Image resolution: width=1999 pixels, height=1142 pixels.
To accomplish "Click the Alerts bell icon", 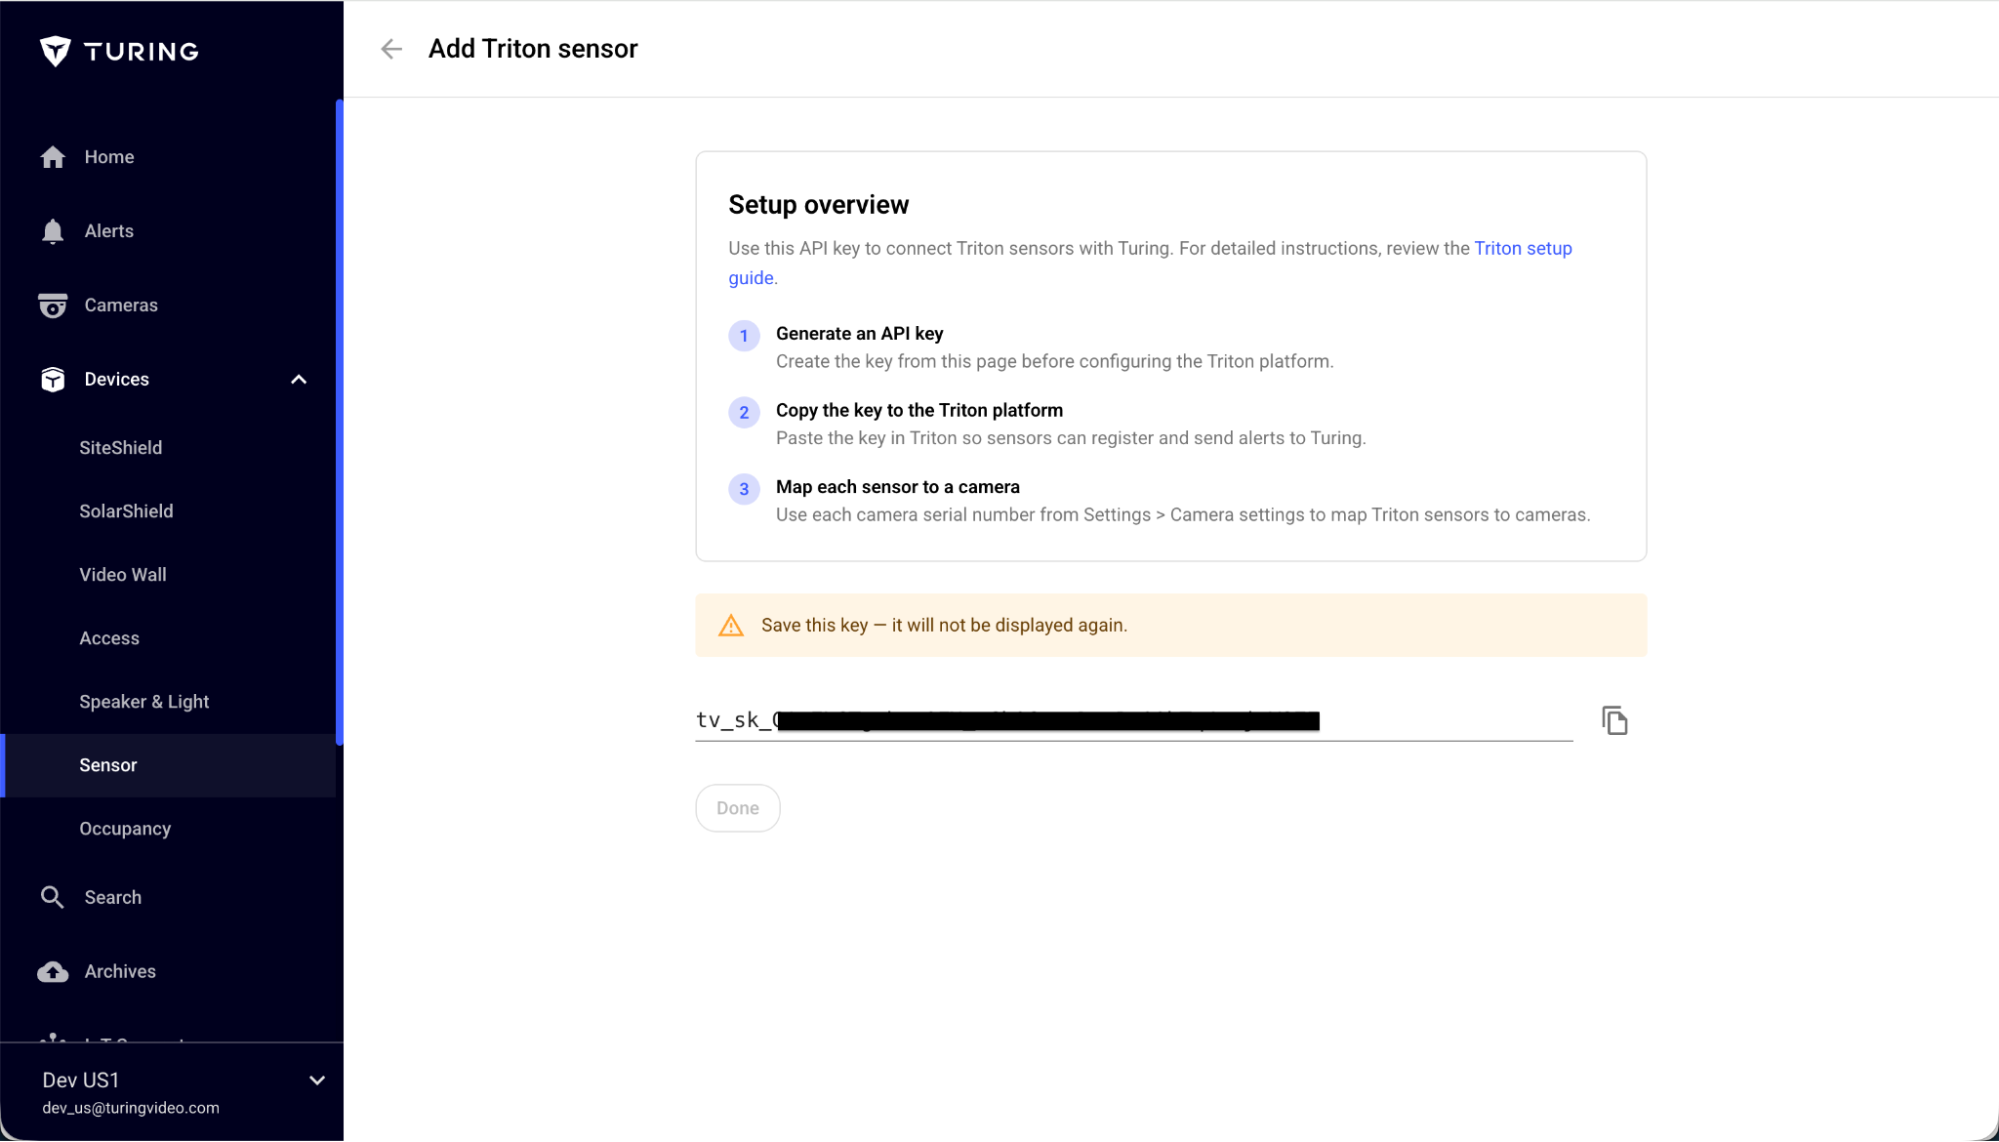I will tap(53, 231).
